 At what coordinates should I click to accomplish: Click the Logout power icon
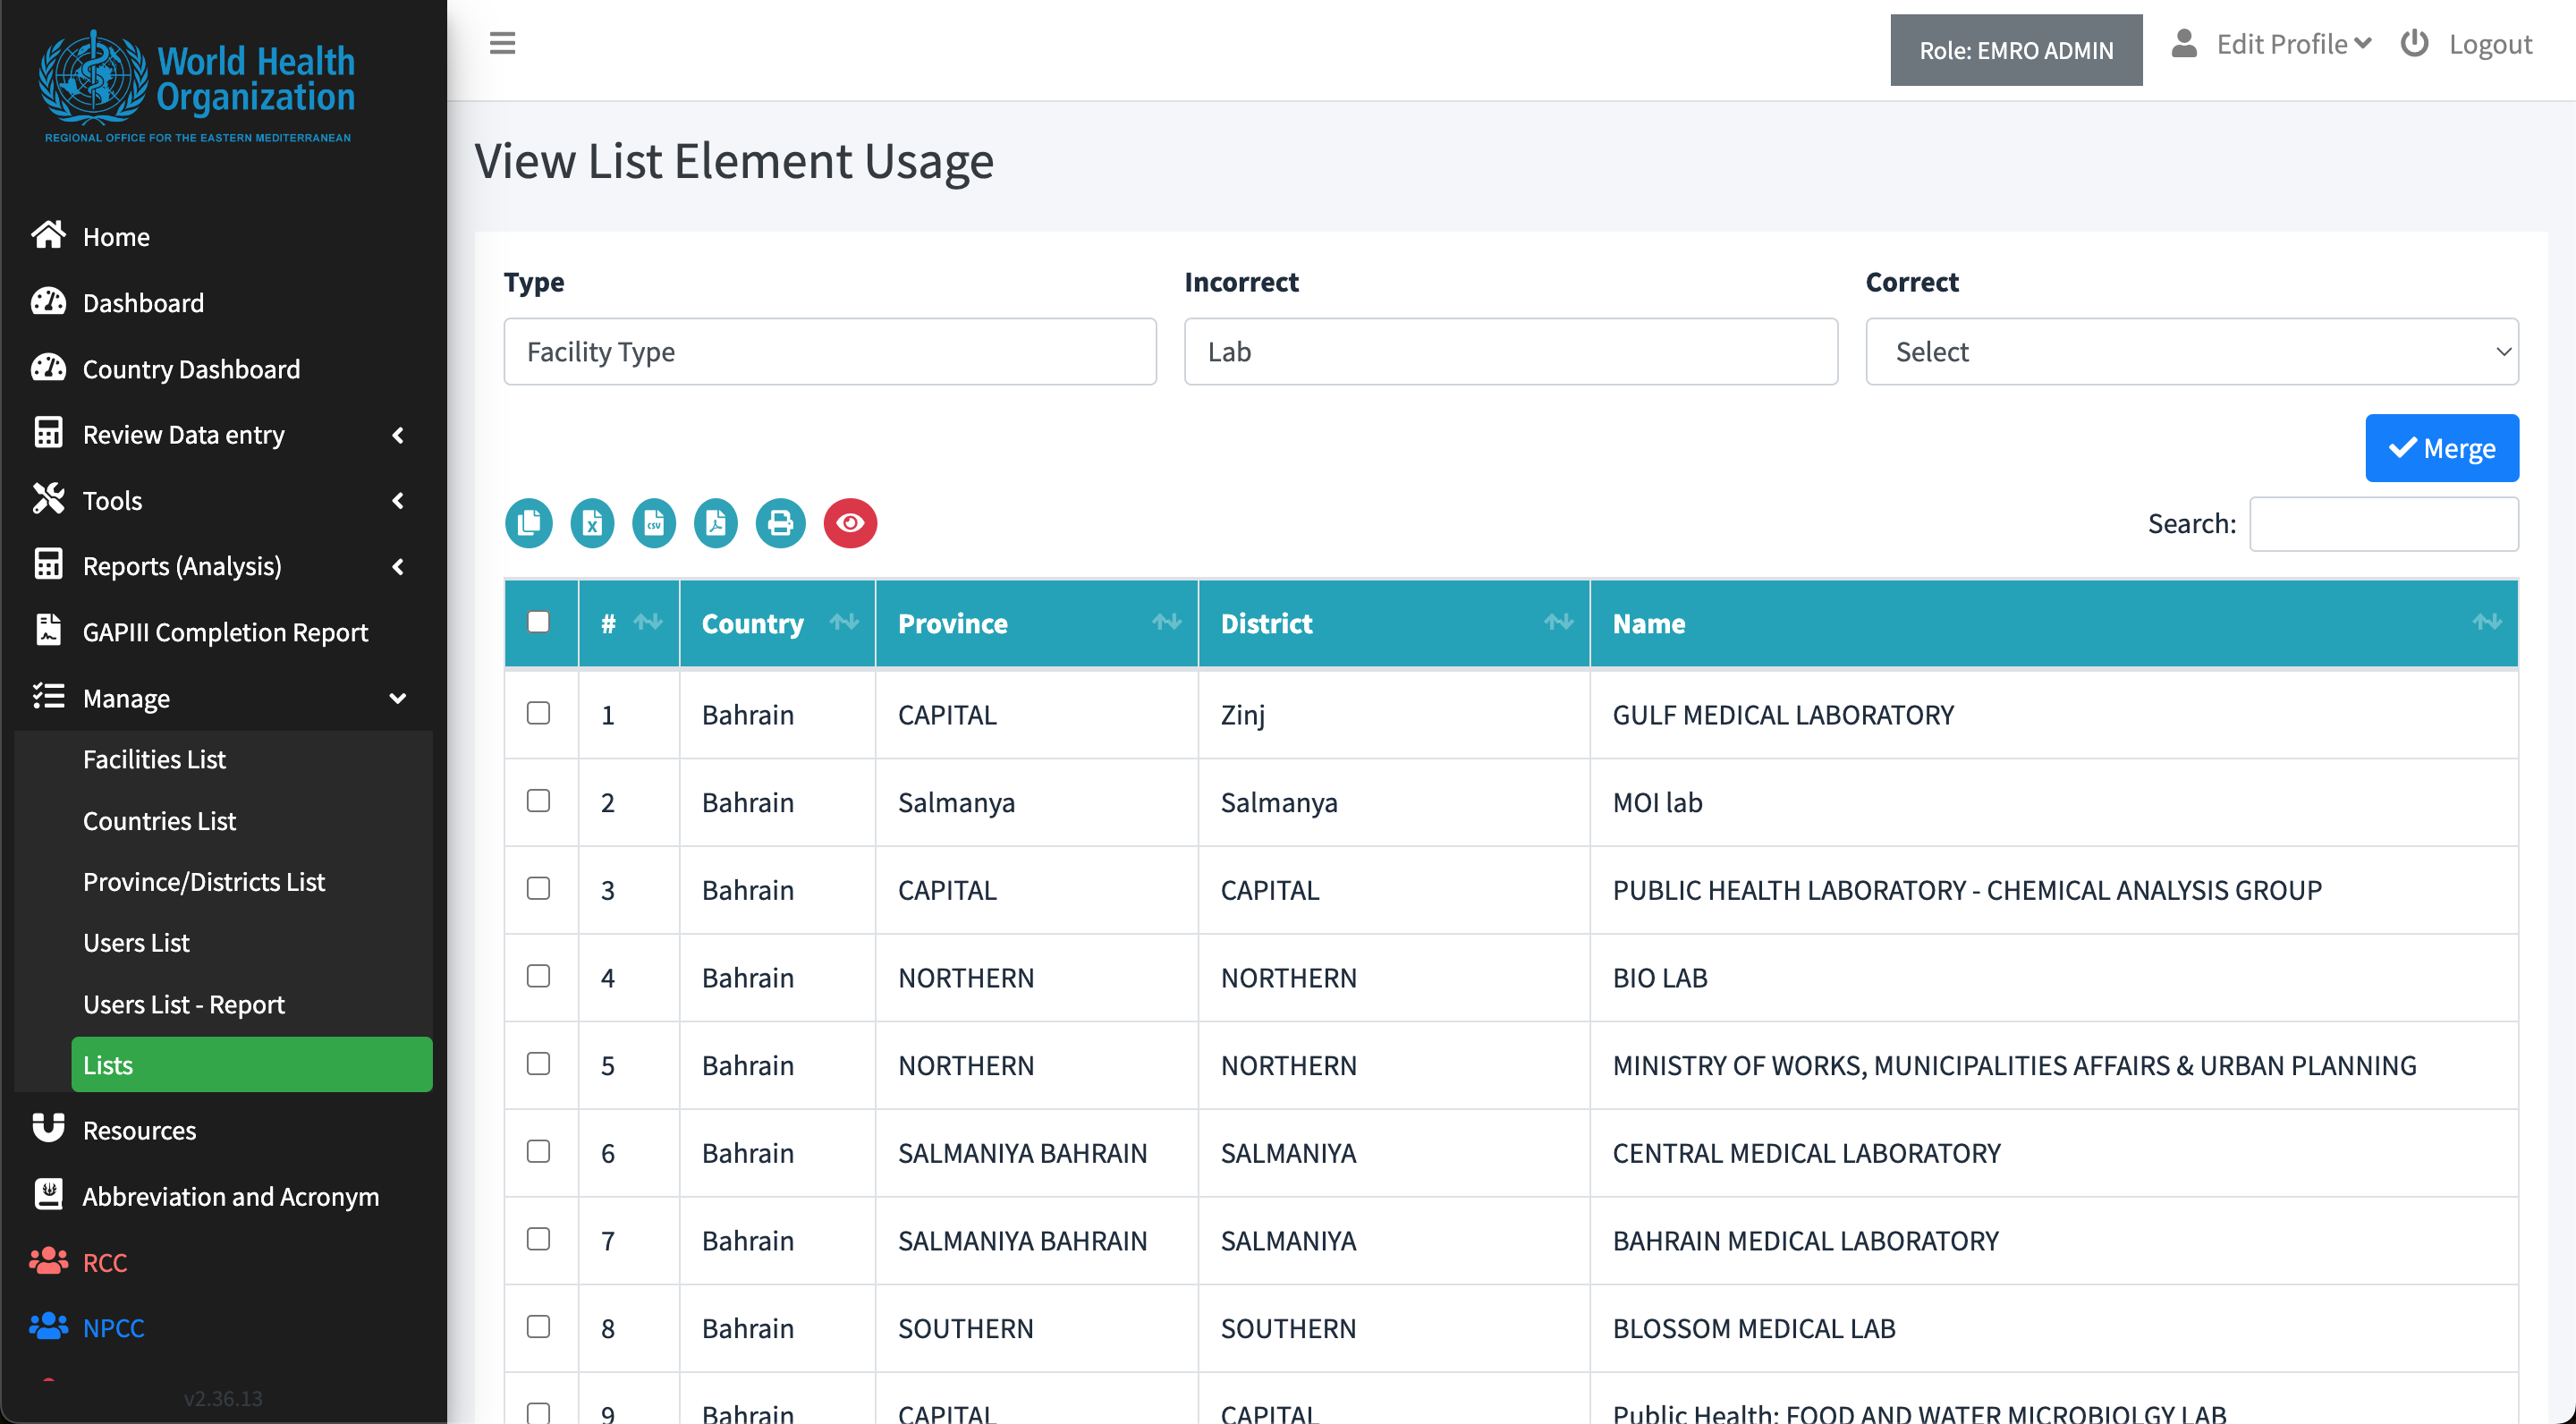pyautogui.click(x=2415, y=44)
